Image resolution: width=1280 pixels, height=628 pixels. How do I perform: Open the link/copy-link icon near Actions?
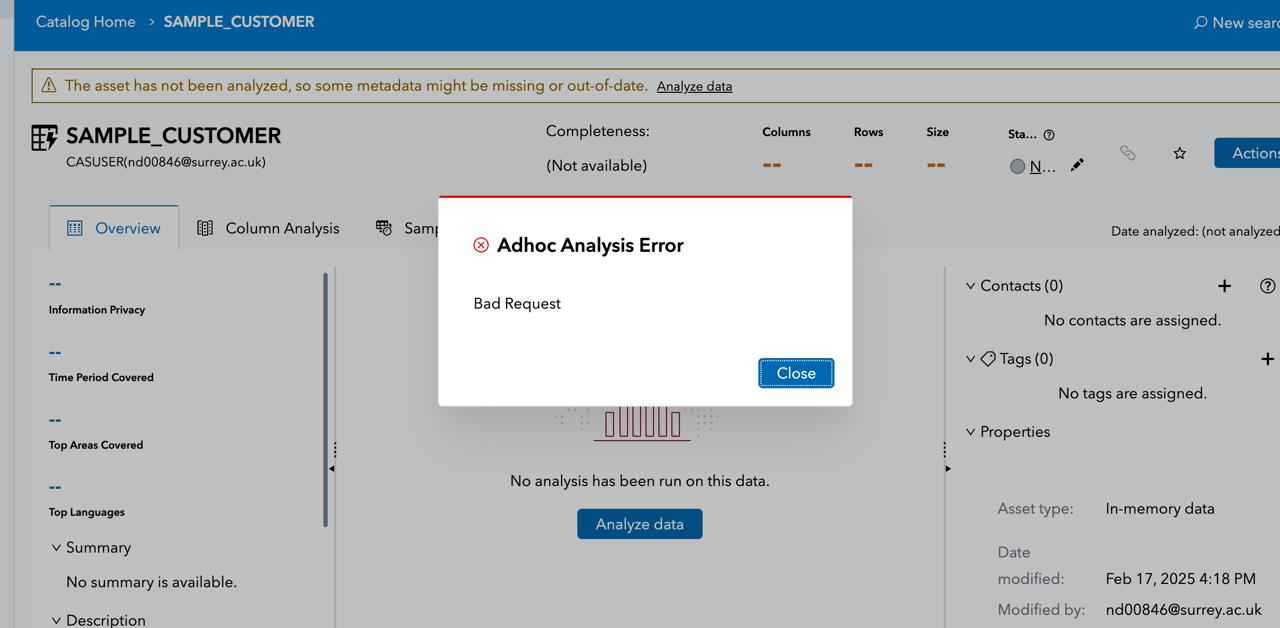[x=1128, y=153]
